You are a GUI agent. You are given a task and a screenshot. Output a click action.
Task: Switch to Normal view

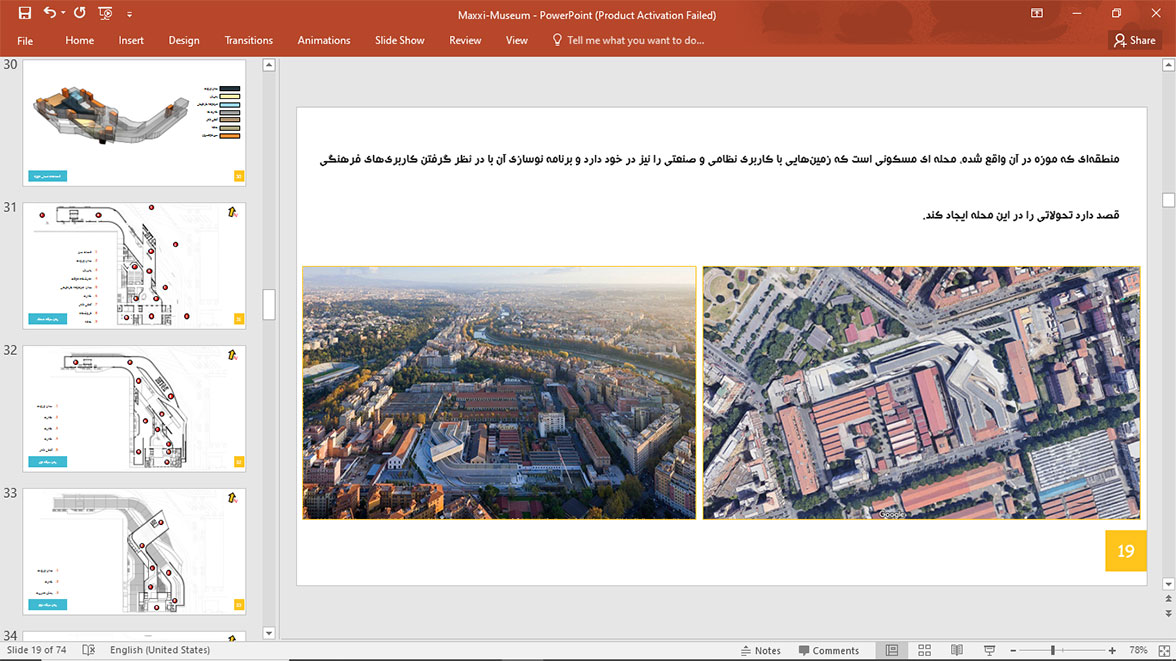[892, 650]
